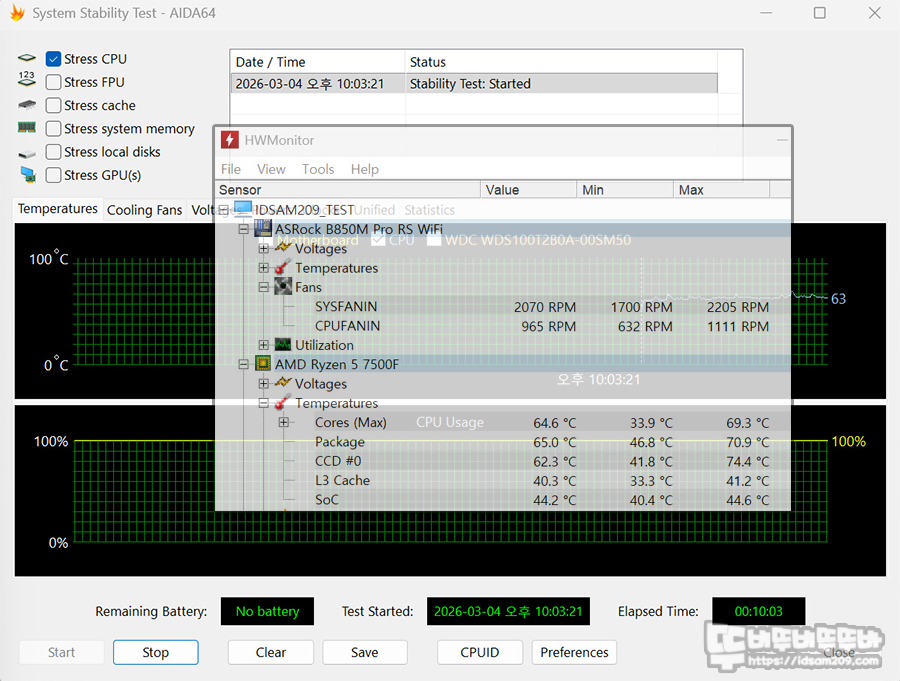900x681 pixels.
Task: Toggle the CPU checkbox in temperature graph legend
Action: [378, 240]
